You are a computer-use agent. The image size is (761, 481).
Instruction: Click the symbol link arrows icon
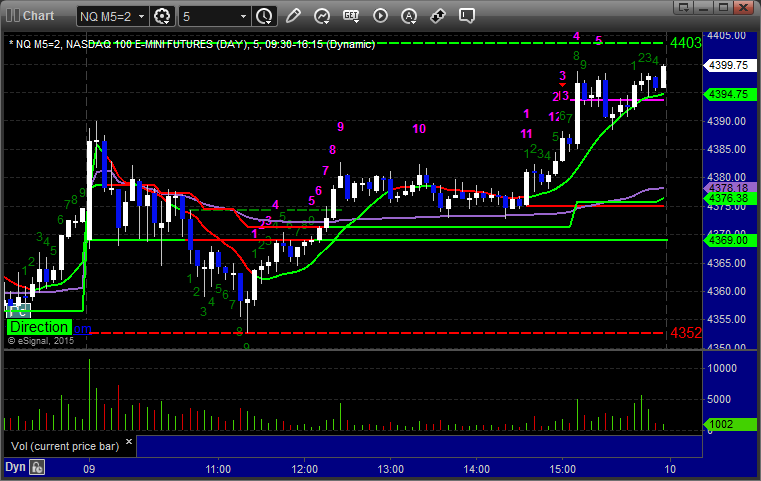point(438,16)
